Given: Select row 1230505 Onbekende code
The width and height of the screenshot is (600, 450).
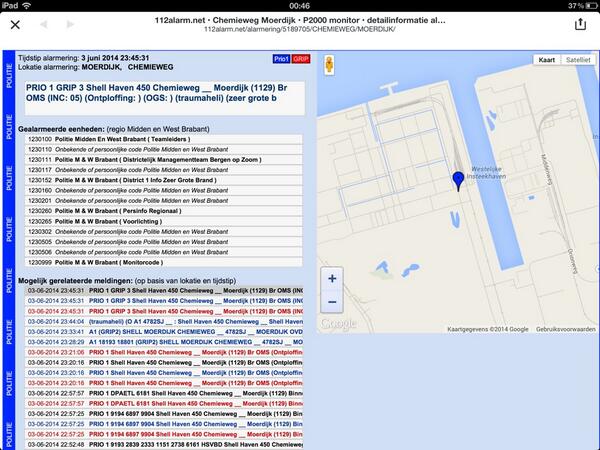Looking at the screenshot, I should coord(164,242).
